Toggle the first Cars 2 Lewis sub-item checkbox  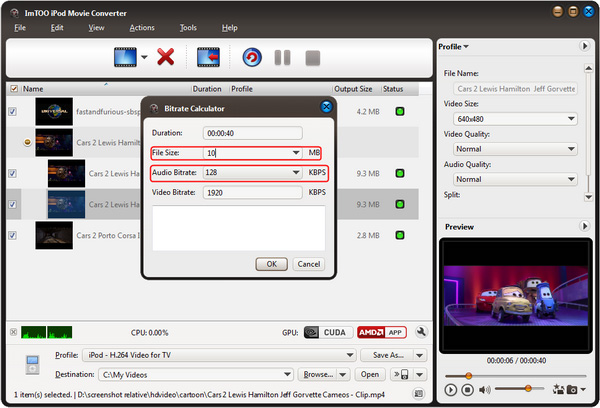(x=12, y=173)
